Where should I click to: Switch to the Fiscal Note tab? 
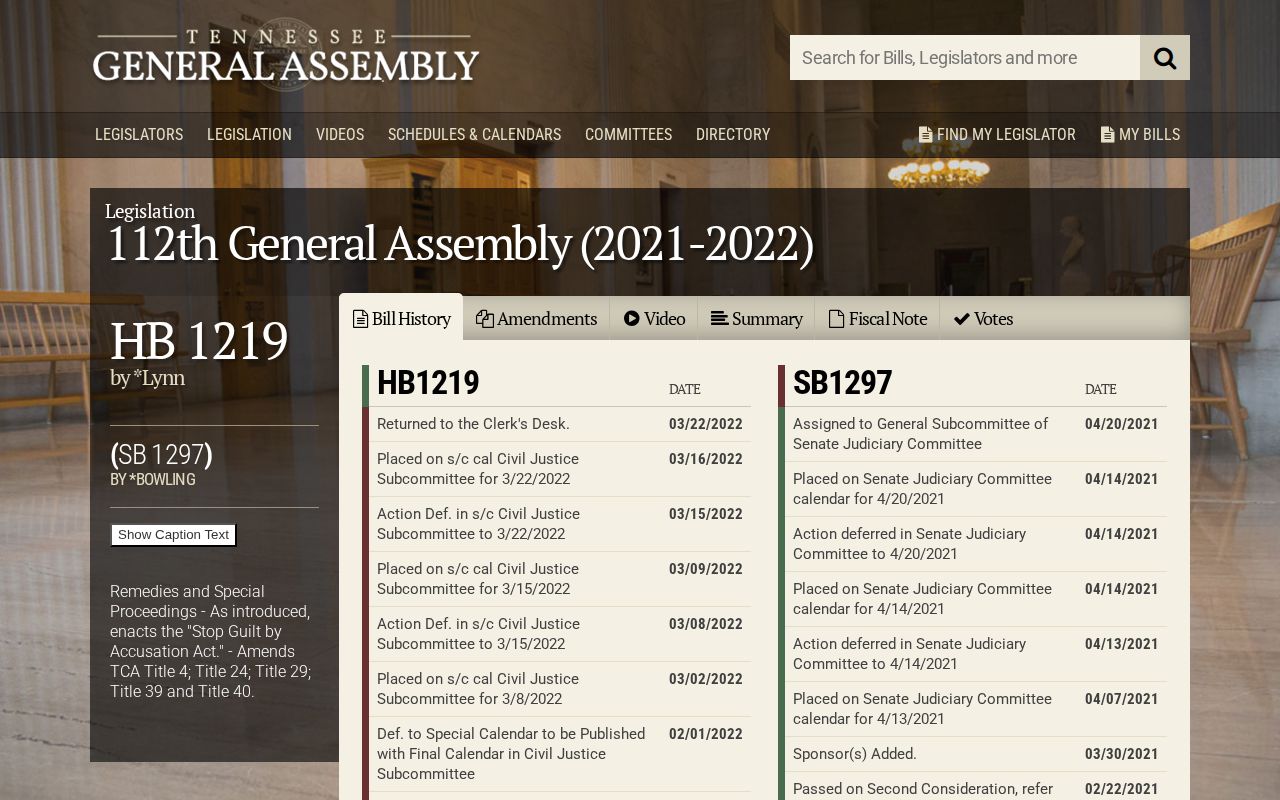pos(877,319)
